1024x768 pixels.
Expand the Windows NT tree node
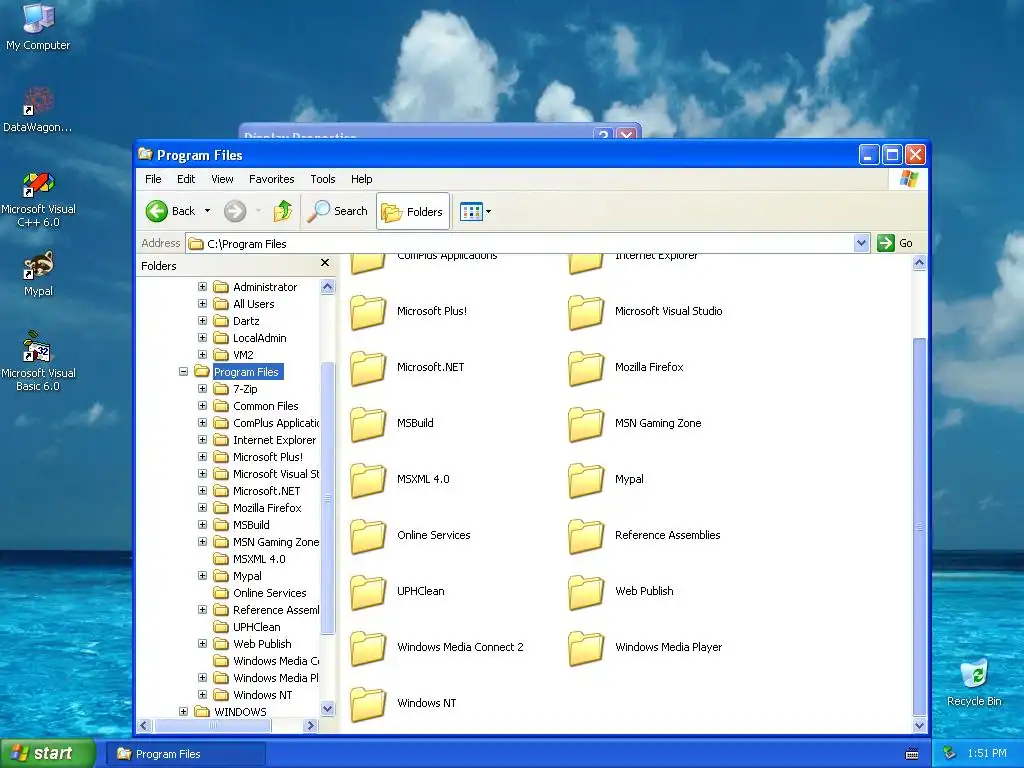point(202,694)
